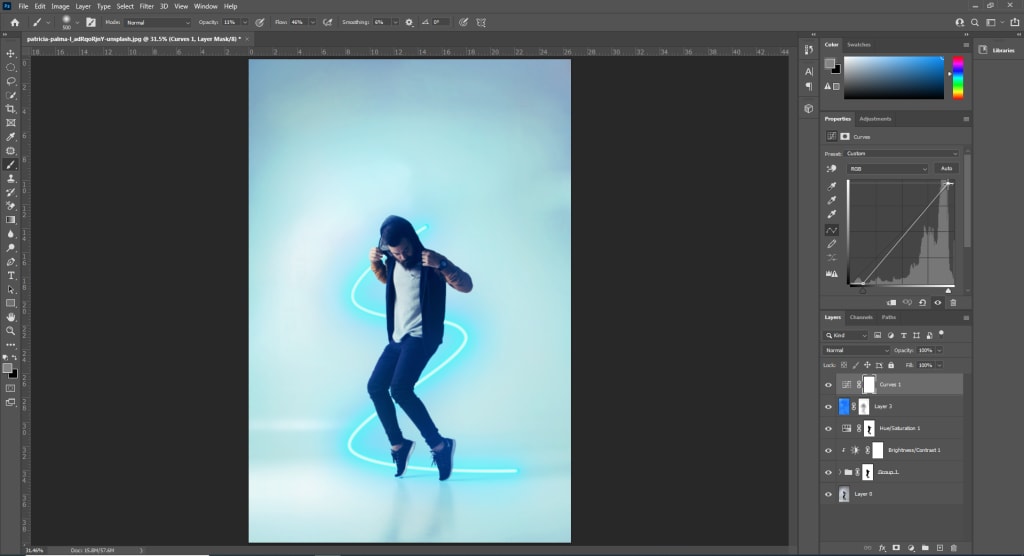Reset the Curves adjustment to defaults
This screenshot has width=1024, height=556.
(922, 303)
